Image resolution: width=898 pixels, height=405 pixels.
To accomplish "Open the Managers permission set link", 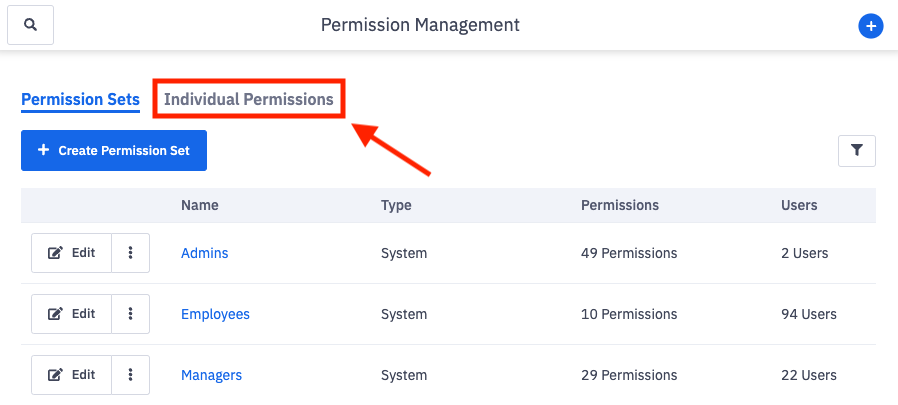I will tap(211, 375).
